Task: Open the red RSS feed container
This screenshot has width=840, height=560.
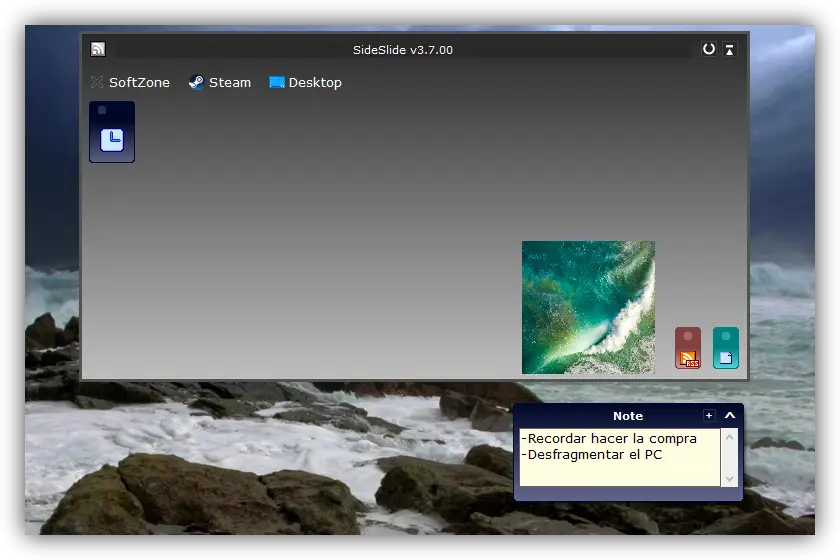Action: click(688, 348)
